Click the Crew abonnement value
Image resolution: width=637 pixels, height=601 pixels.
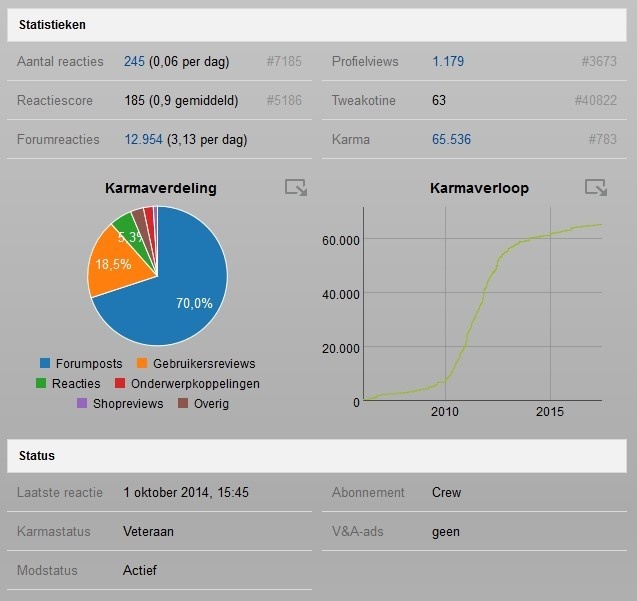click(x=446, y=493)
